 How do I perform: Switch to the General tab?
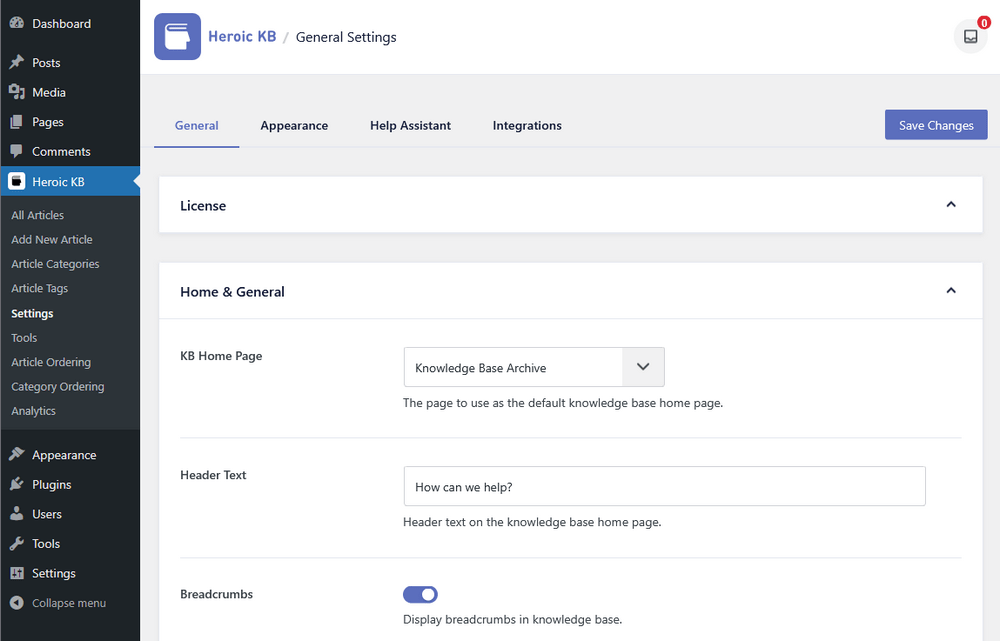[196, 126]
